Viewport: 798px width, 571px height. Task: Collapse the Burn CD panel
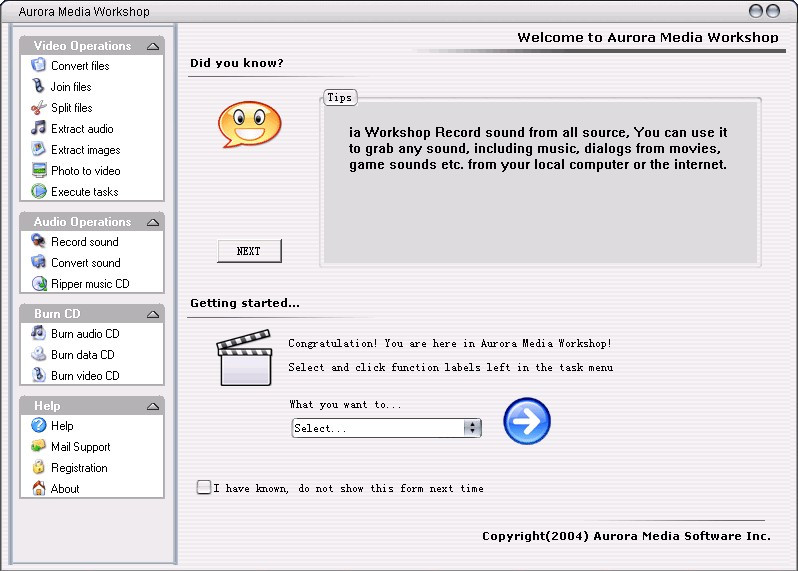pyautogui.click(x=153, y=315)
